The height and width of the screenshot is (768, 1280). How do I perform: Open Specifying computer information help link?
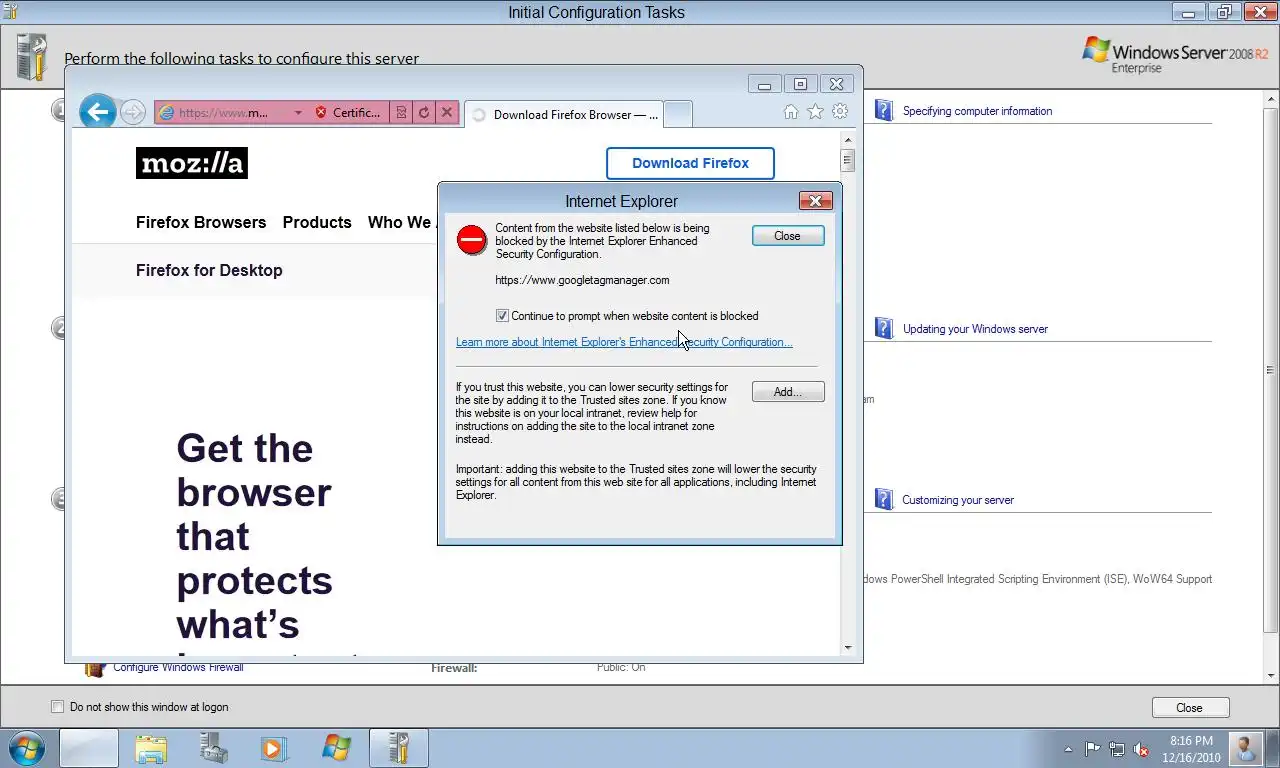[x=977, y=111]
